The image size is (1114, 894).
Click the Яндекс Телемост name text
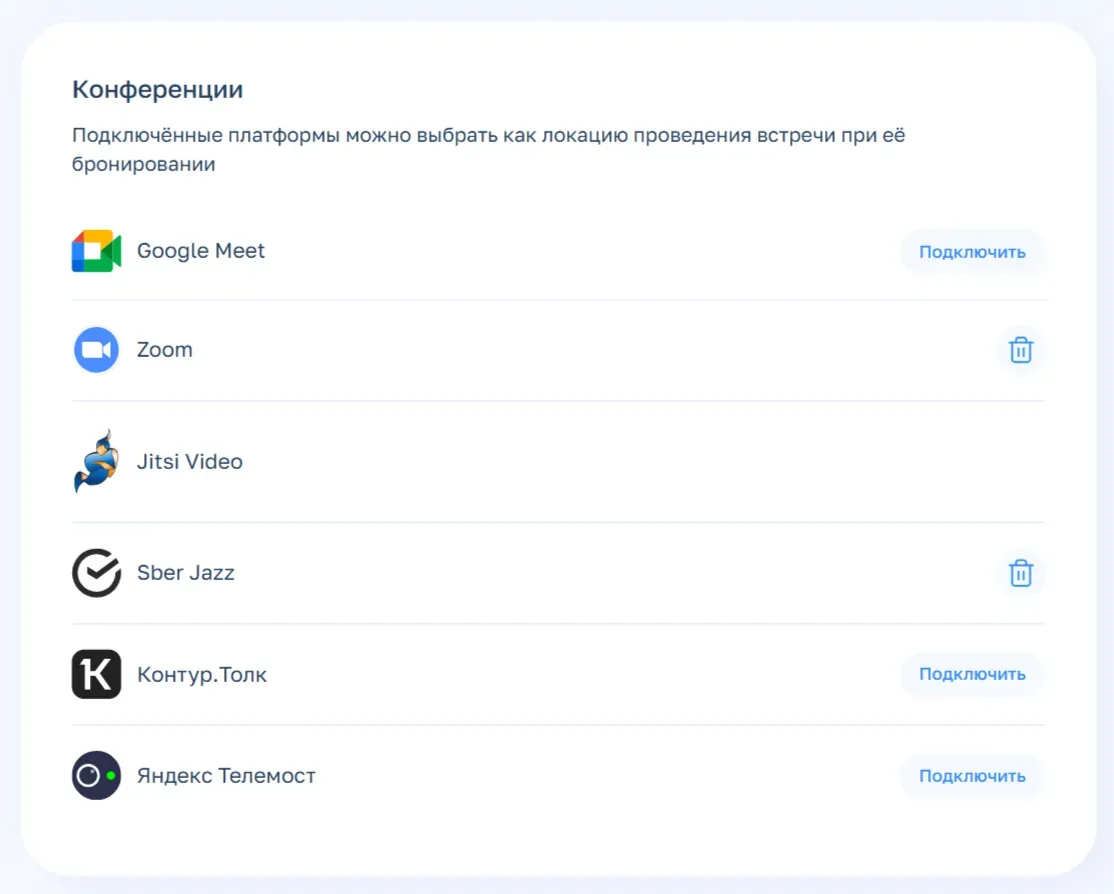tap(226, 775)
